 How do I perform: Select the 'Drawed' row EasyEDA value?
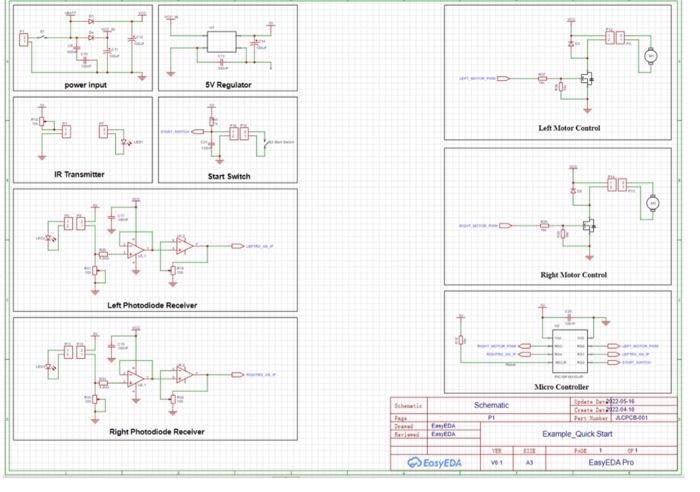(x=443, y=426)
